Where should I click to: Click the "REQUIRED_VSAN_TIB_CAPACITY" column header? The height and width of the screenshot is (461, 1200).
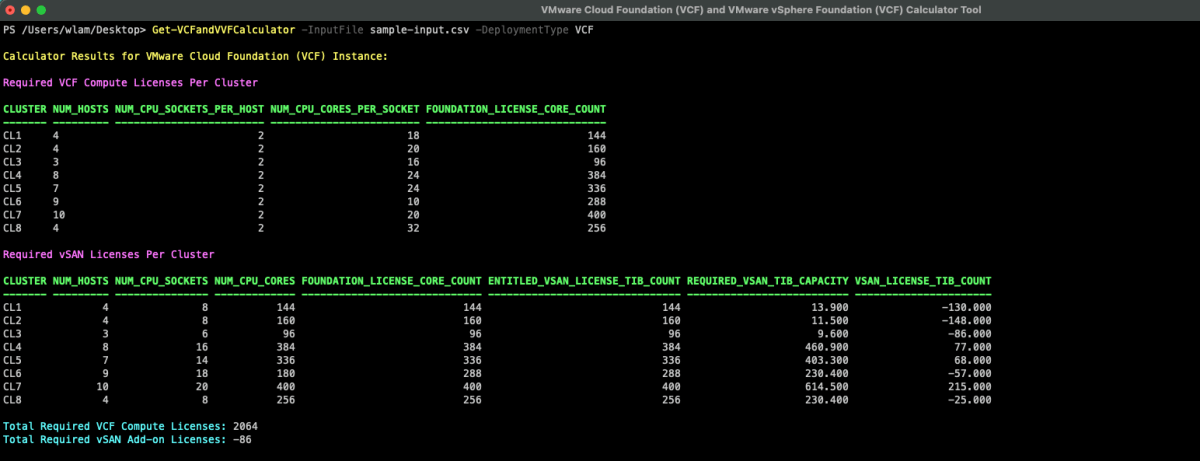768,281
